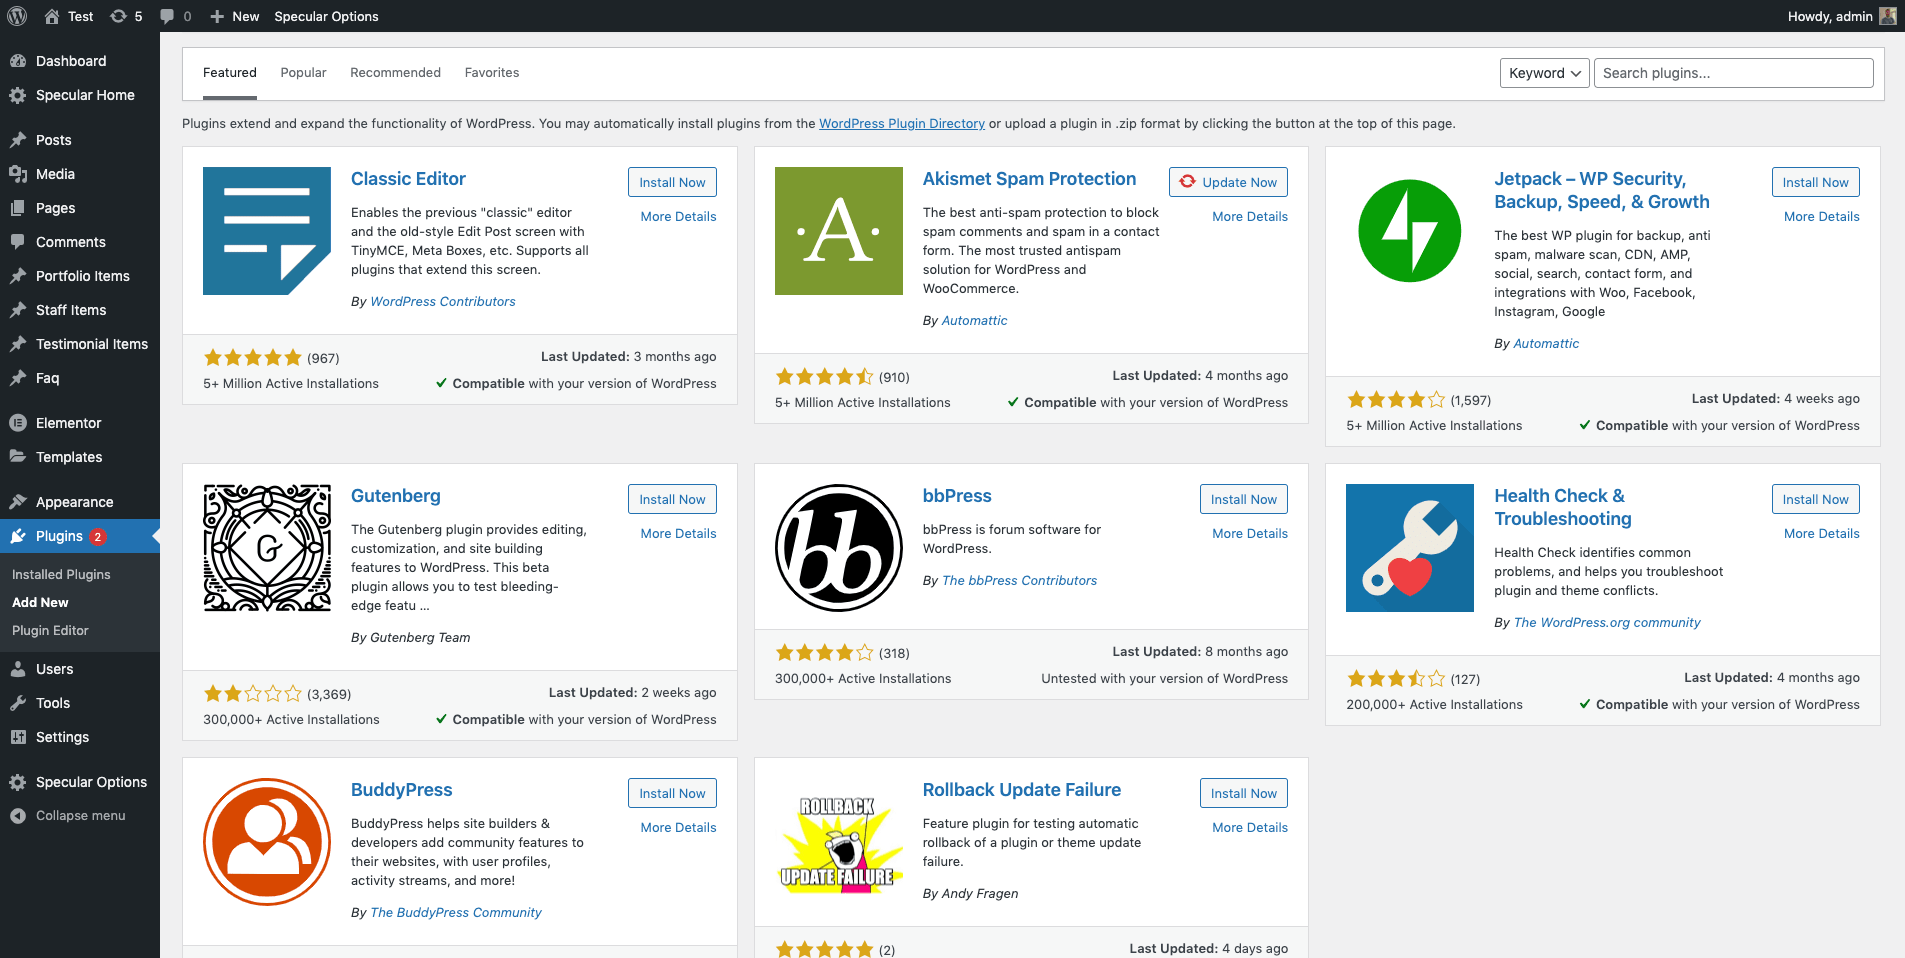Screen dimensions: 1905x958
Task: Open the comments bubble icon in admin bar
Action: click(167, 16)
